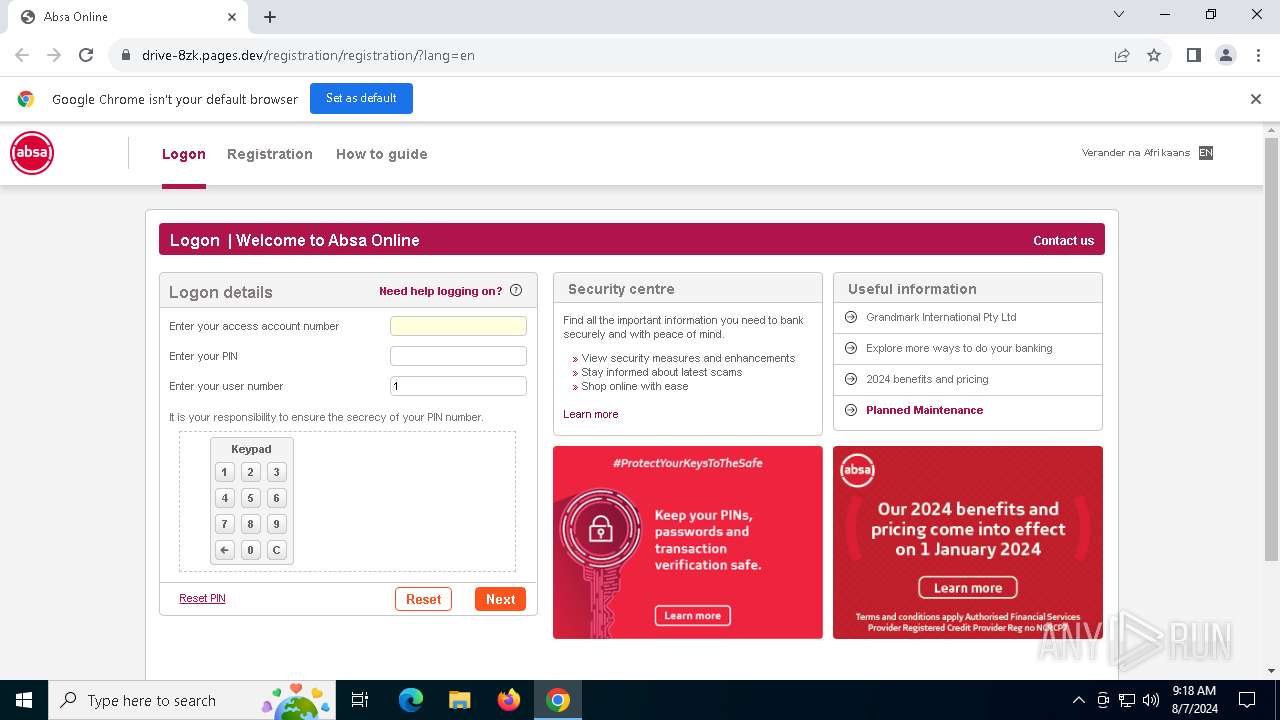Click the share page icon
Viewport: 1280px width, 720px height.
click(x=1122, y=55)
